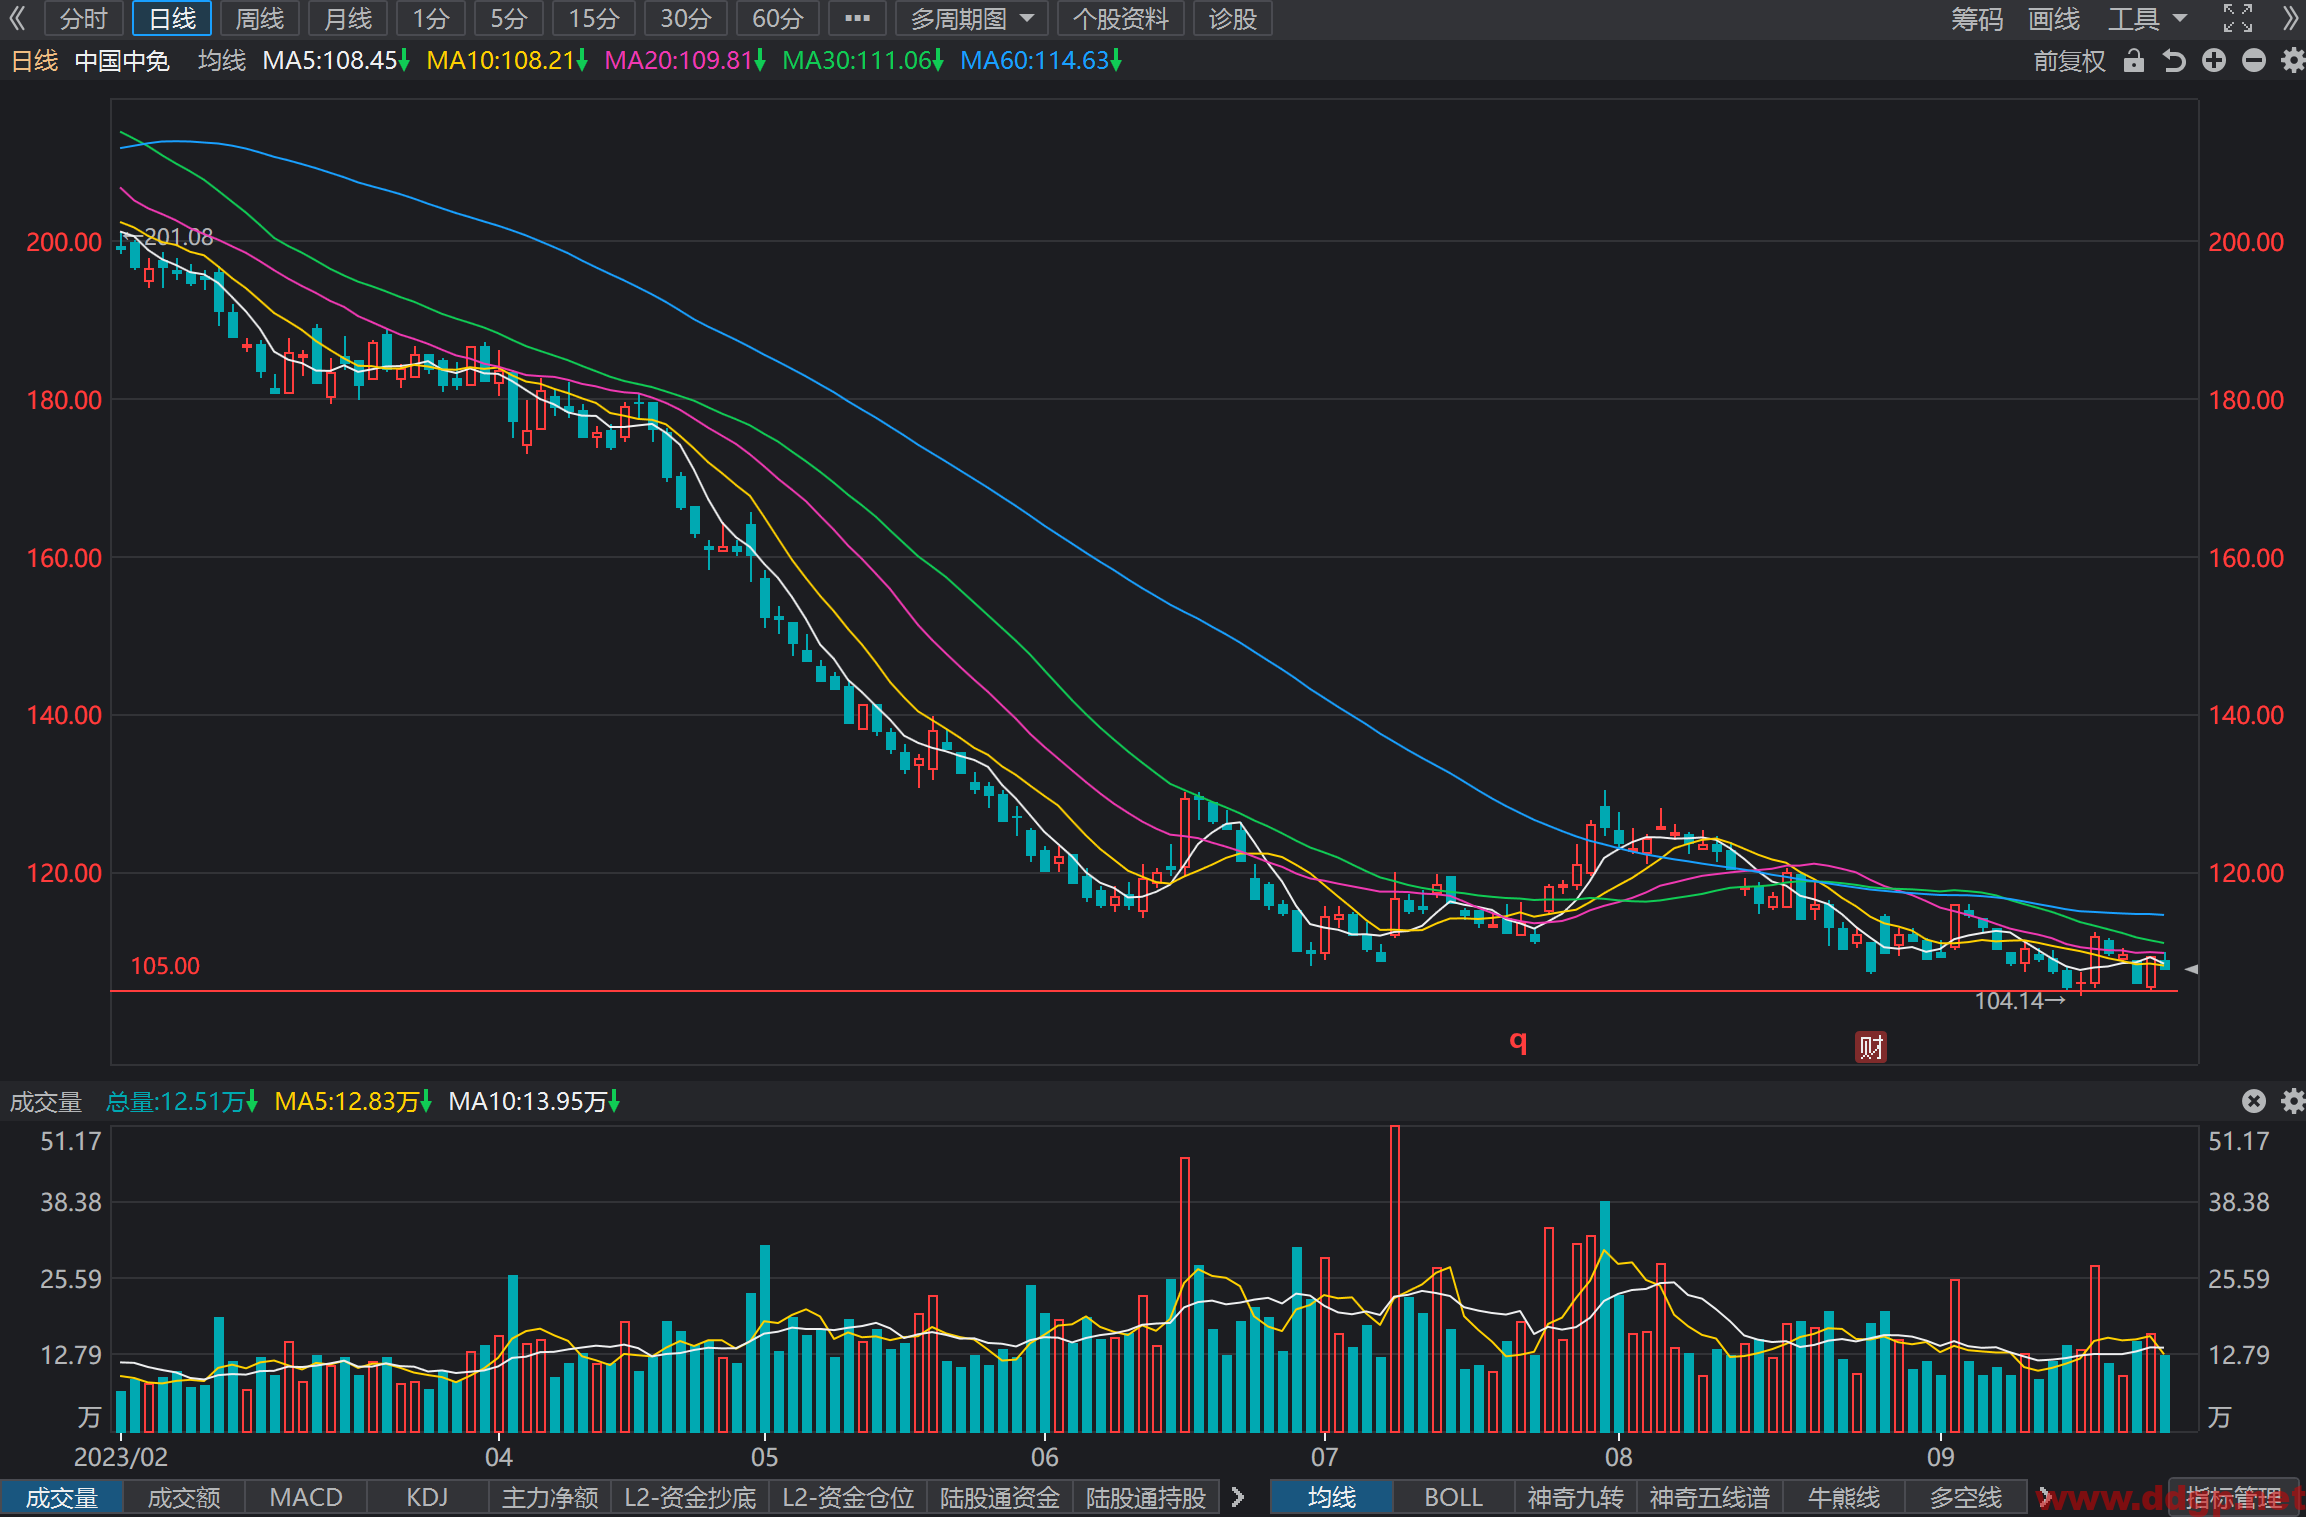Click the magenta MA20:109.81 label
Screen dimensions: 2306x1517
tap(684, 61)
